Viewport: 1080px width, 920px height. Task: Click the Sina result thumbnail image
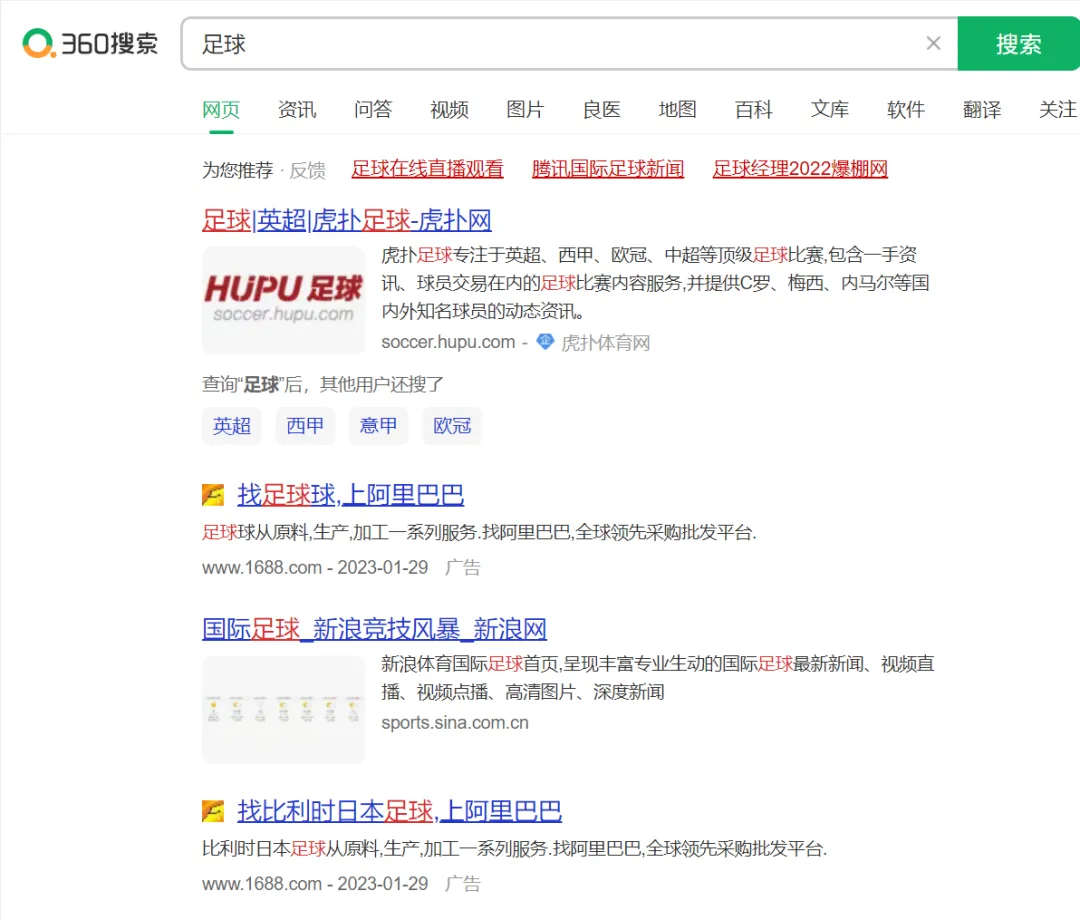pos(283,709)
